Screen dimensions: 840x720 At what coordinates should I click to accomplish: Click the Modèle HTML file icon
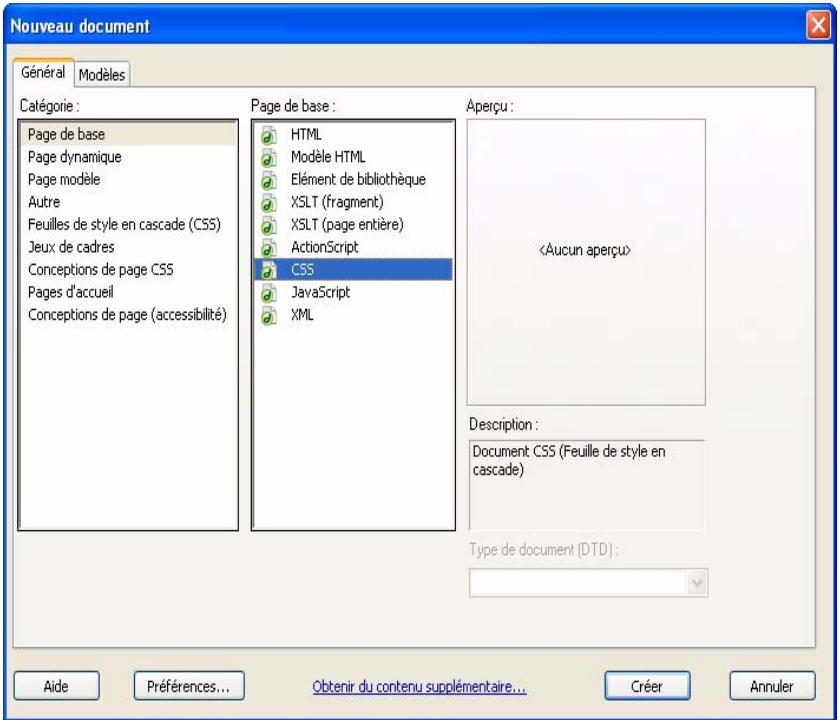click(x=269, y=158)
